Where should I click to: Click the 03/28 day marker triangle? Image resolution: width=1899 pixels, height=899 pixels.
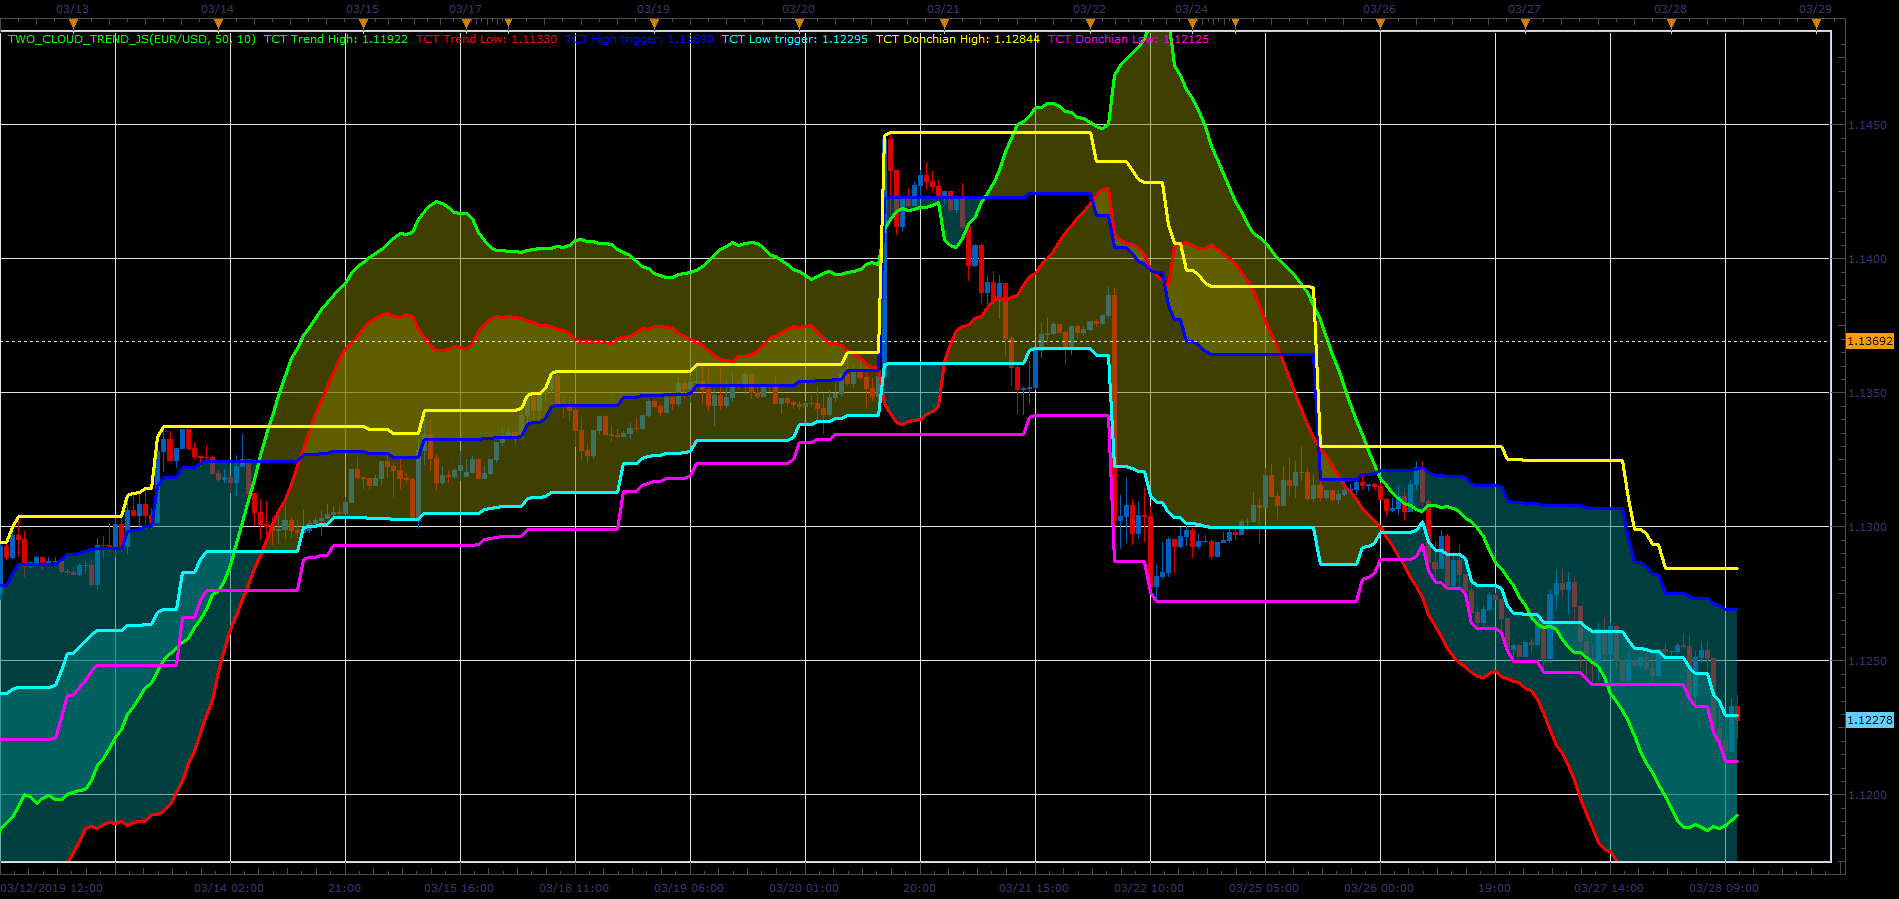[x=1671, y=24]
